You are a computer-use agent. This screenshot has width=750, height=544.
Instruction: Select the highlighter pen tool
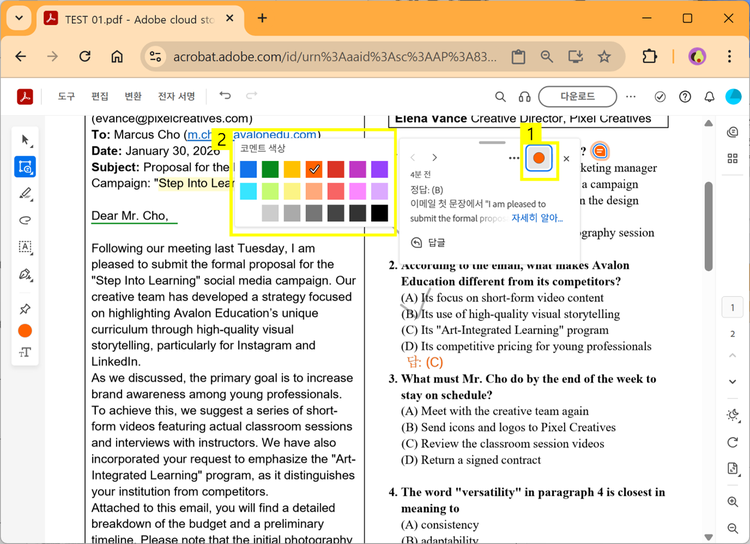[25, 193]
